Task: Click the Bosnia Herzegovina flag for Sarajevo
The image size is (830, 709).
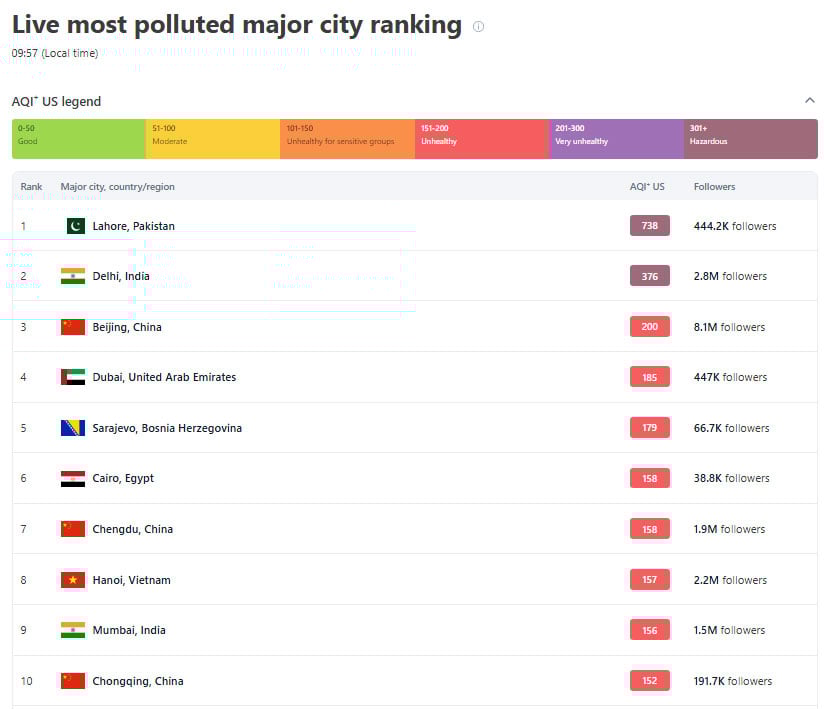Action: (x=73, y=428)
